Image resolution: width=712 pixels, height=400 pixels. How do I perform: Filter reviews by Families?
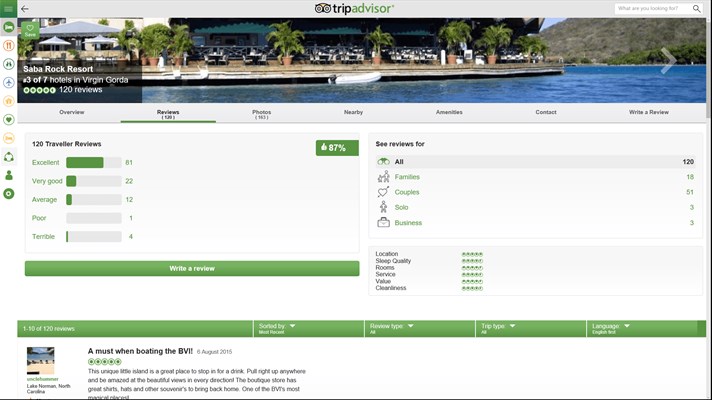point(536,177)
